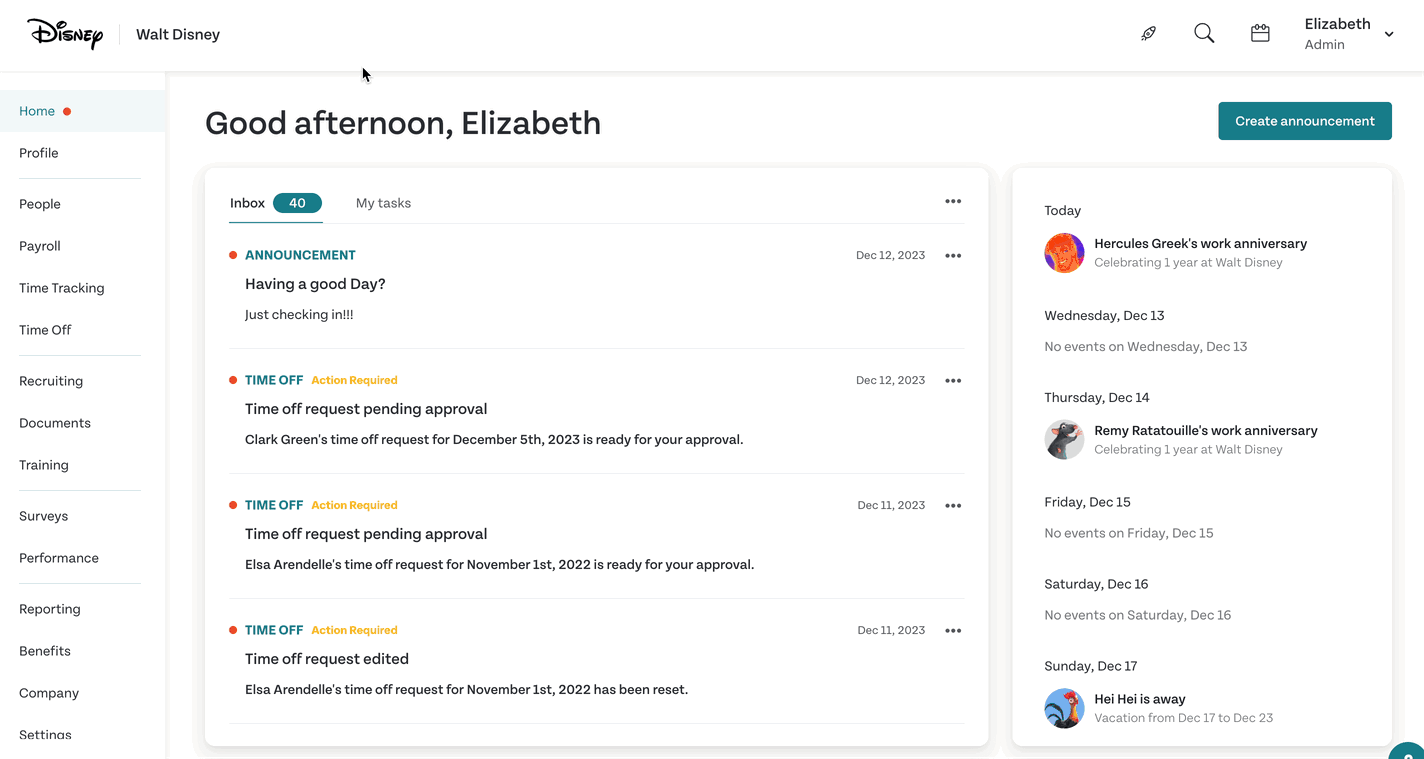Go to Time Tracking in sidebar
The width and height of the screenshot is (1424, 759).
tap(61, 288)
